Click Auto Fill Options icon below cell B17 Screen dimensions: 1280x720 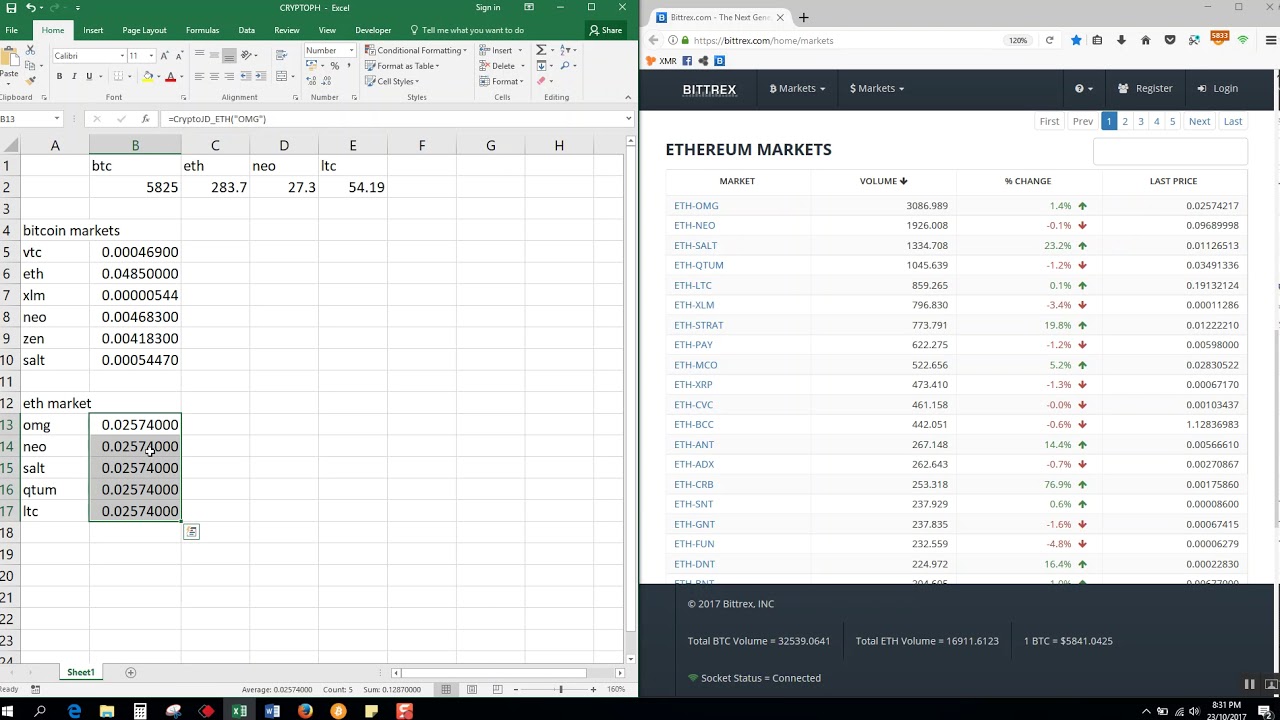[x=191, y=532]
